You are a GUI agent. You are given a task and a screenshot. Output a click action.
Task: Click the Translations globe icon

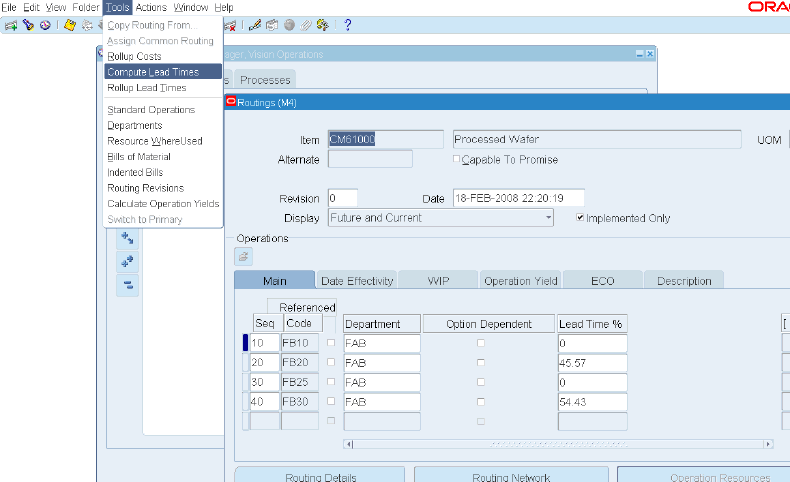tap(289, 25)
